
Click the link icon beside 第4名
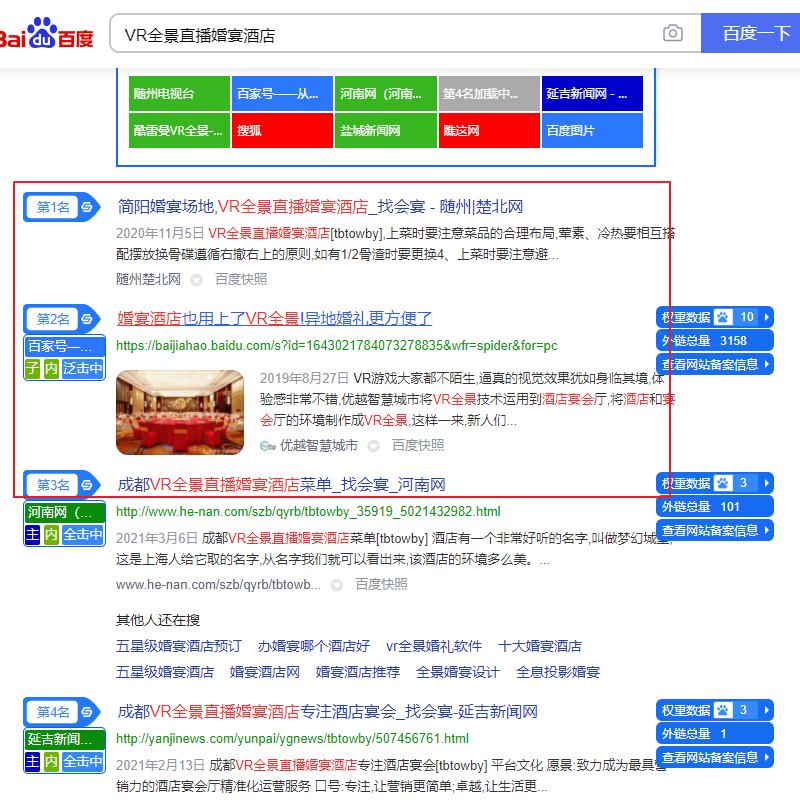pyautogui.click(x=87, y=712)
